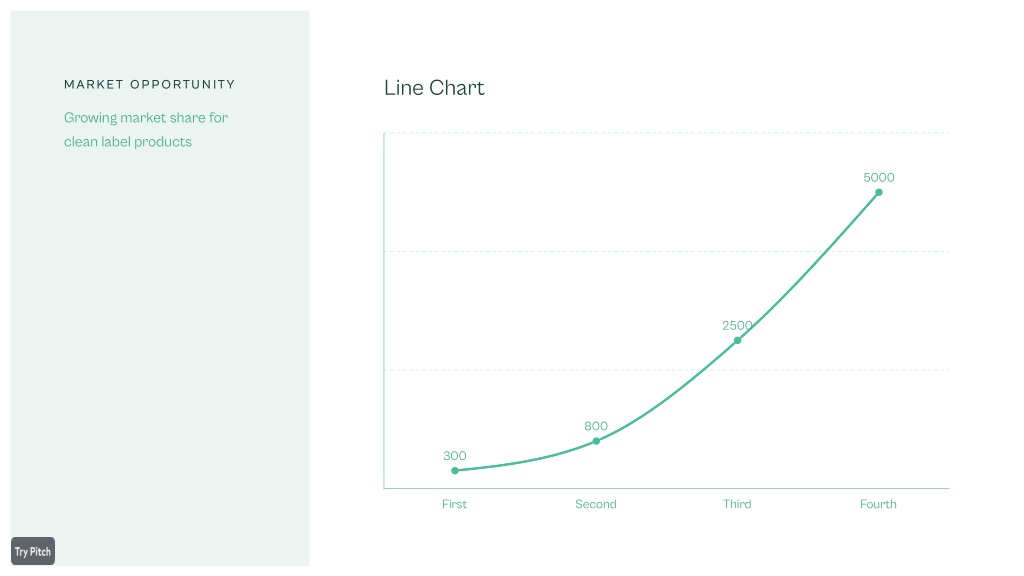Select the 'Growing market share' subtitle text
Viewport: 1024px width, 576px height.
[x=146, y=129]
